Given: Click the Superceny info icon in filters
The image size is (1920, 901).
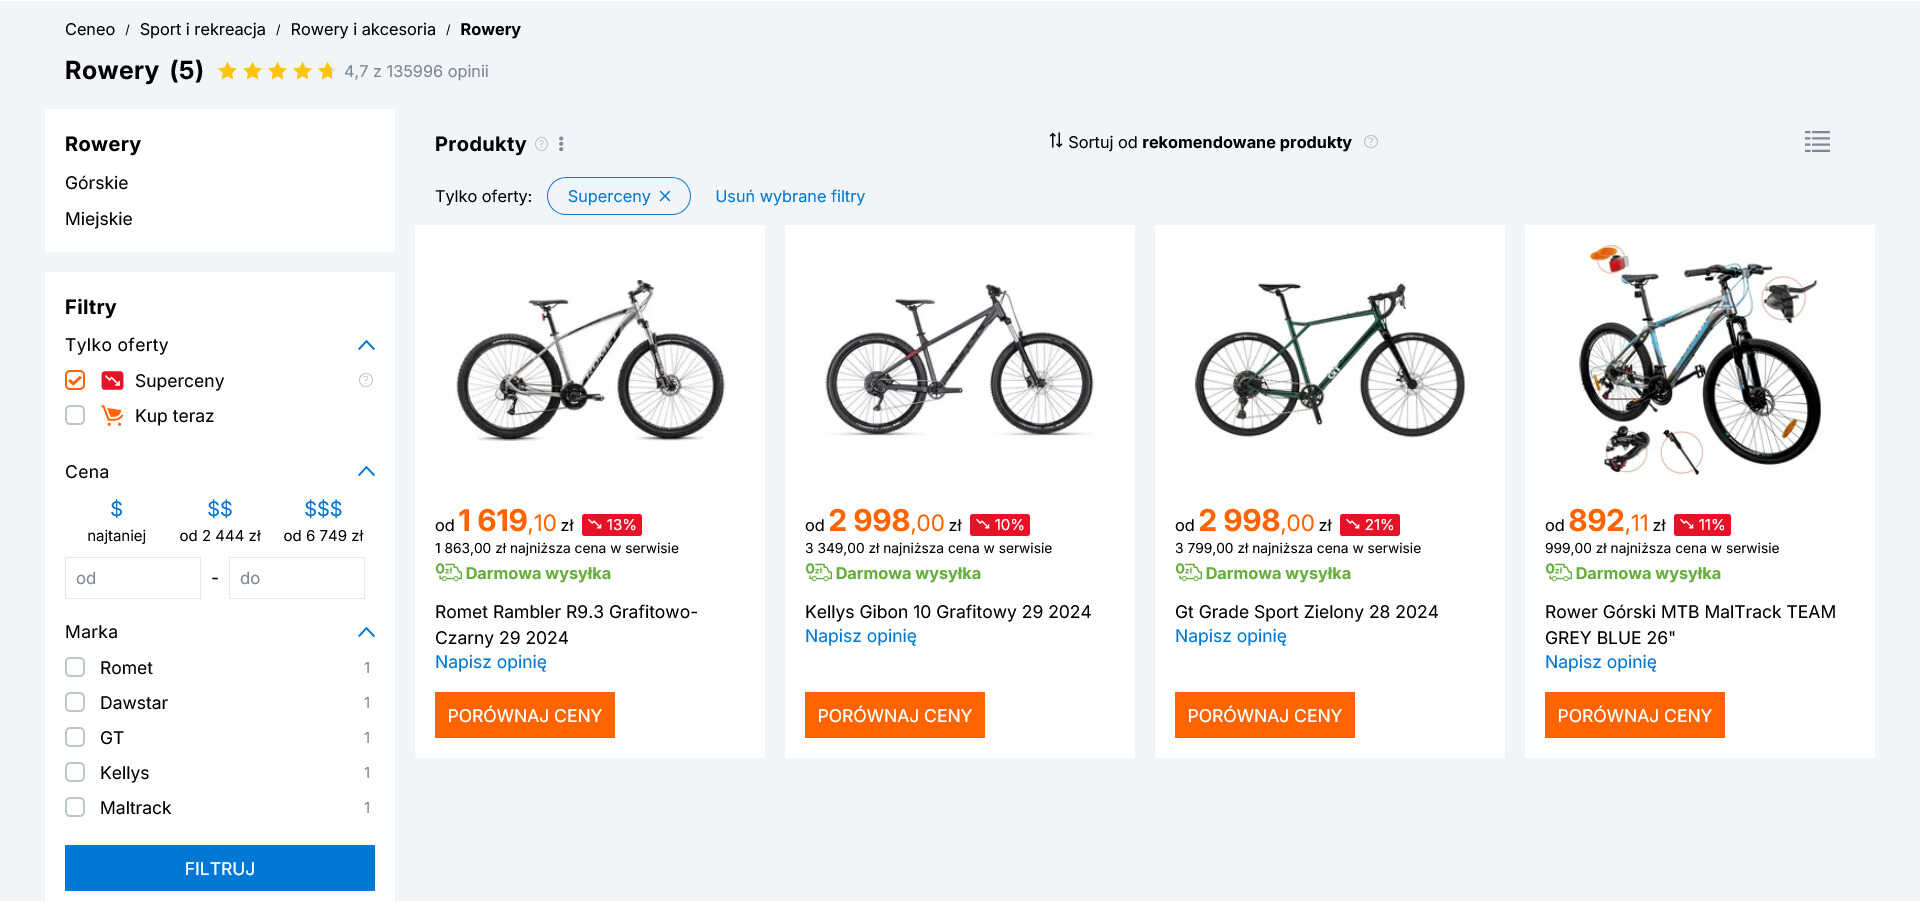Looking at the screenshot, I should (366, 380).
